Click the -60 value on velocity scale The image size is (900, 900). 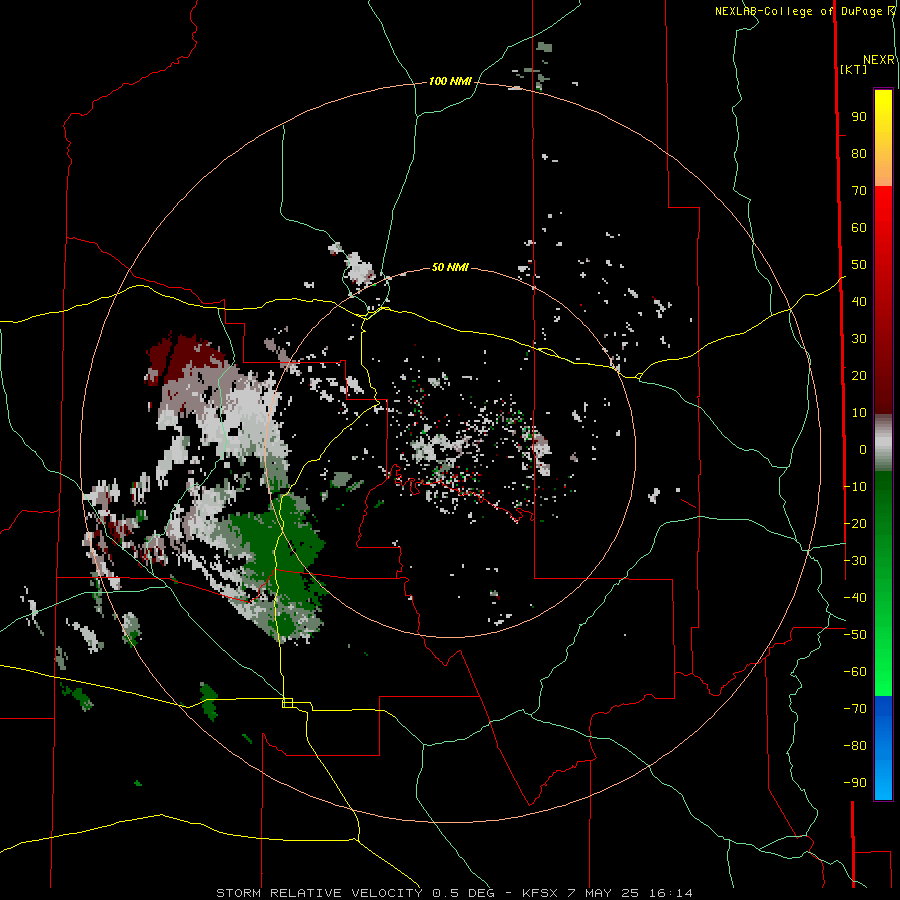(855, 672)
